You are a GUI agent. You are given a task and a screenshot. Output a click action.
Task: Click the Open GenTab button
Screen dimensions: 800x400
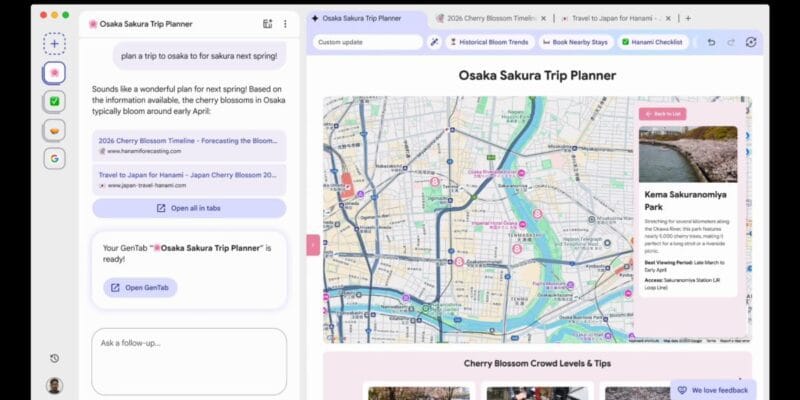pos(140,288)
